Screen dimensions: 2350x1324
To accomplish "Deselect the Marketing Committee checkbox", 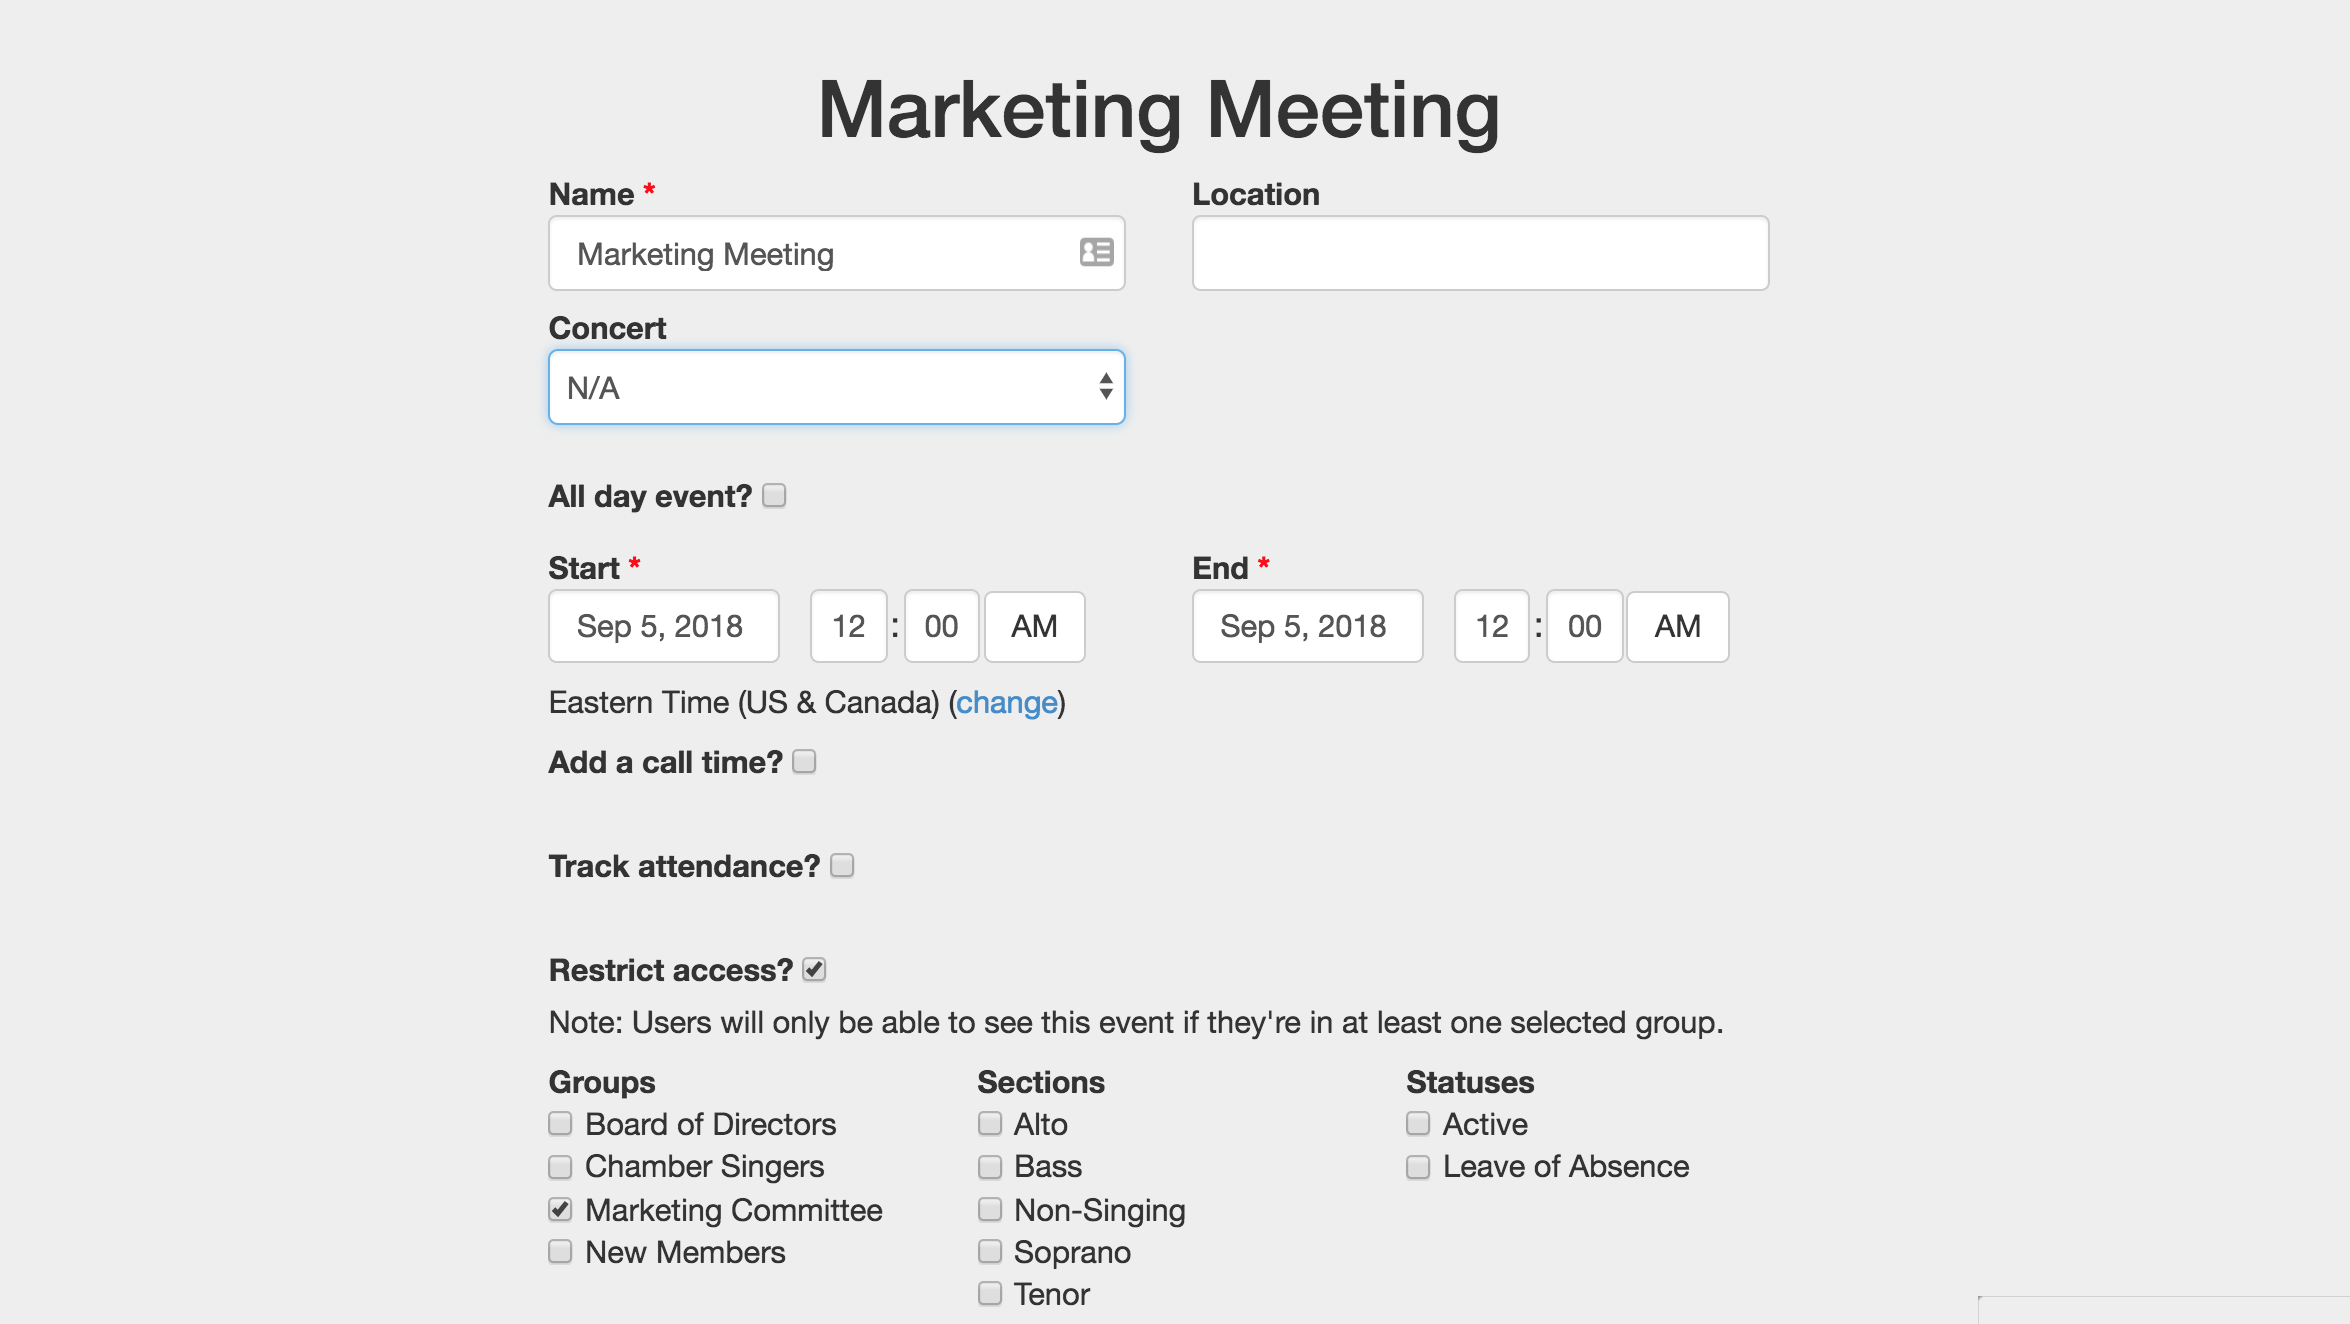I will pyautogui.click(x=560, y=1210).
